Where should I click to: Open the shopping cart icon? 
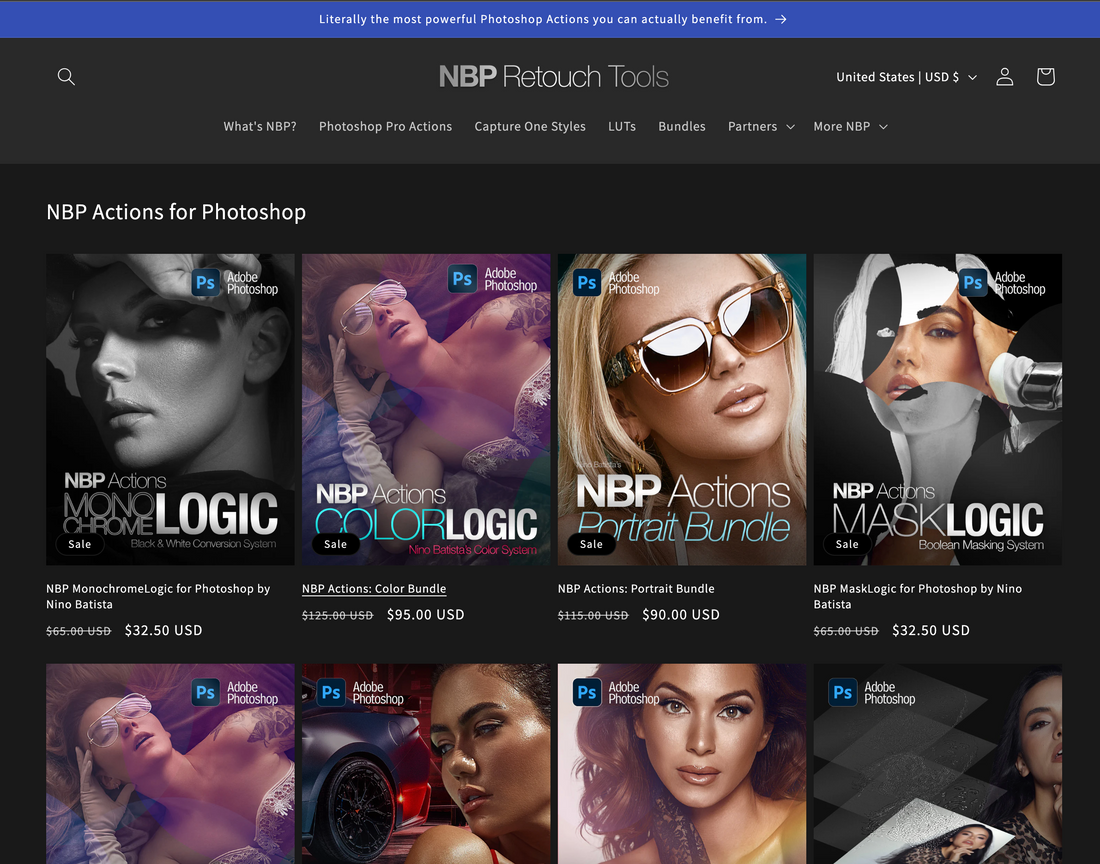click(x=1045, y=76)
